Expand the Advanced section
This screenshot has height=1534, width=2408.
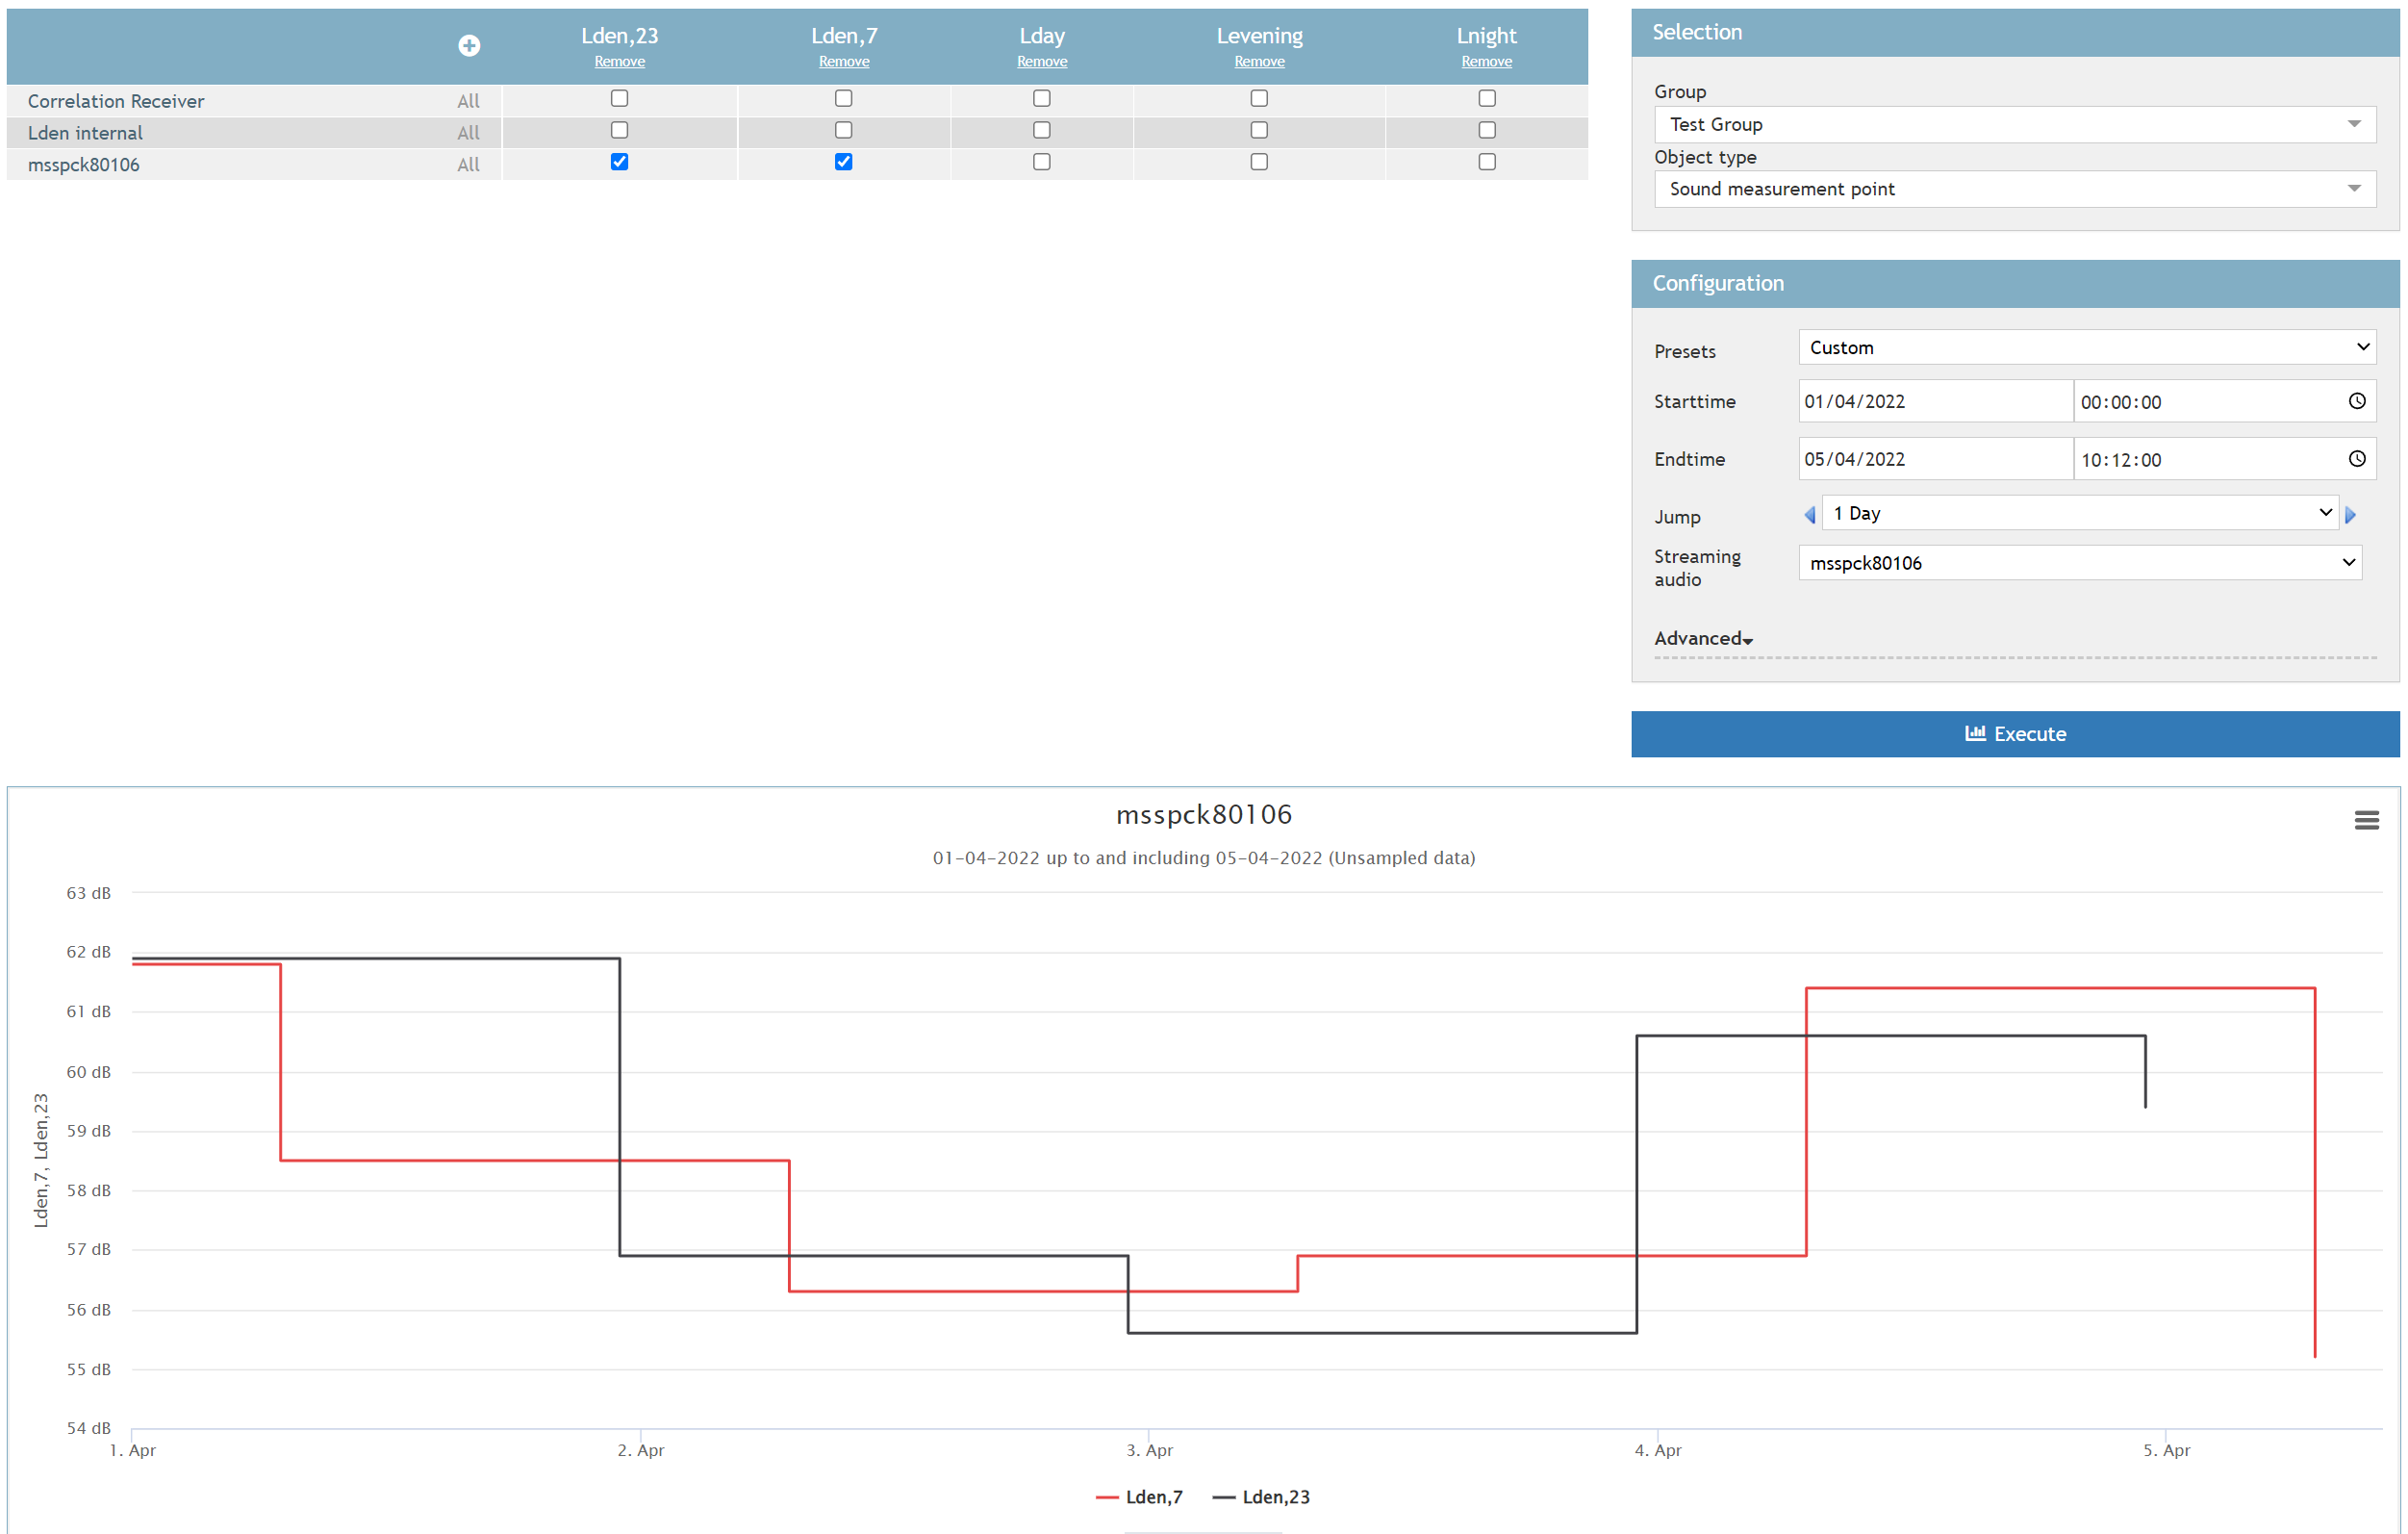point(1703,638)
